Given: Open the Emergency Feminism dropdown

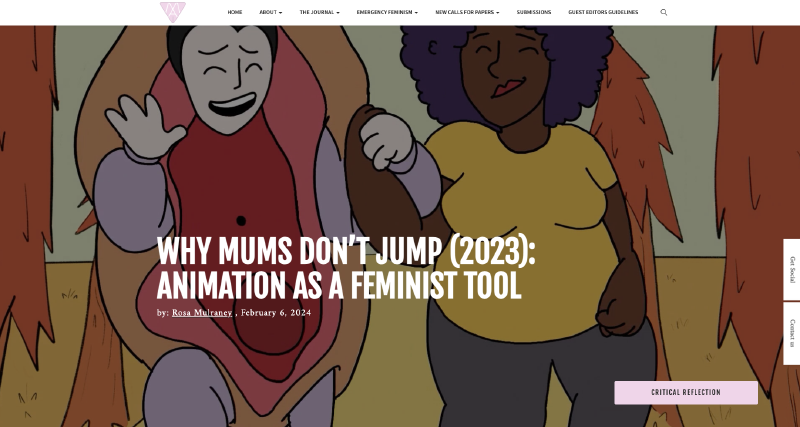Looking at the screenshot, I should pyautogui.click(x=387, y=12).
